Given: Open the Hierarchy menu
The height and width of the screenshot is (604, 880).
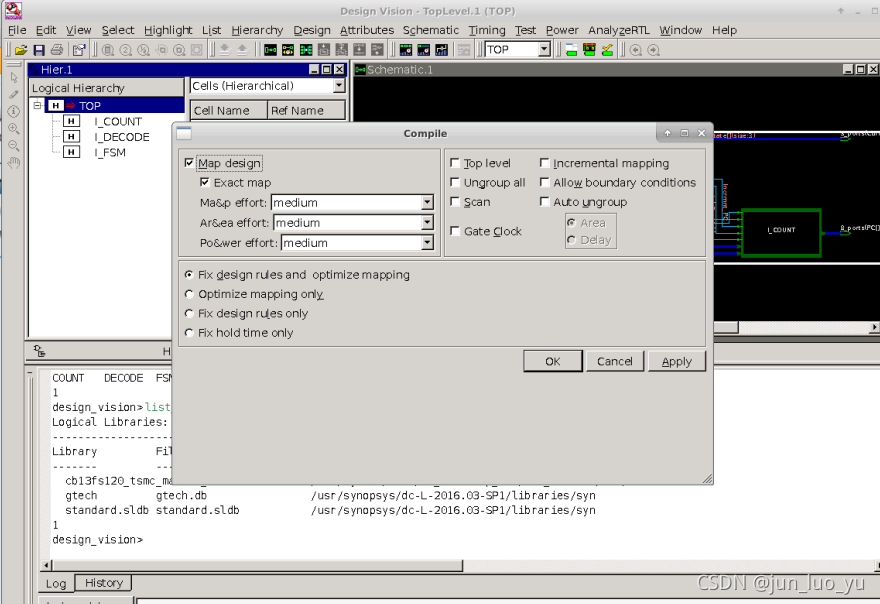Looking at the screenshot, I should pyautogui.click(x=257, y=30).
